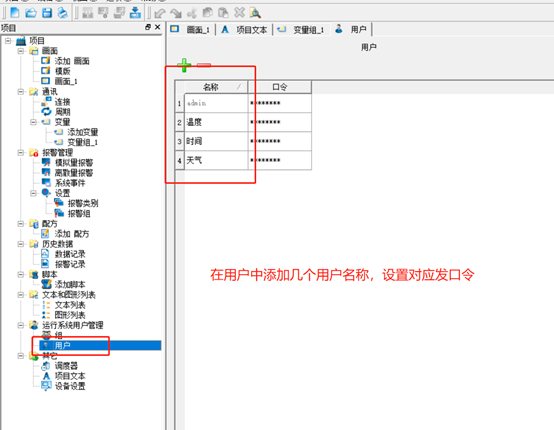Click the Paste clipboard toolbar icon
This screenshot has height=430, width=554.
coord(223,13)
